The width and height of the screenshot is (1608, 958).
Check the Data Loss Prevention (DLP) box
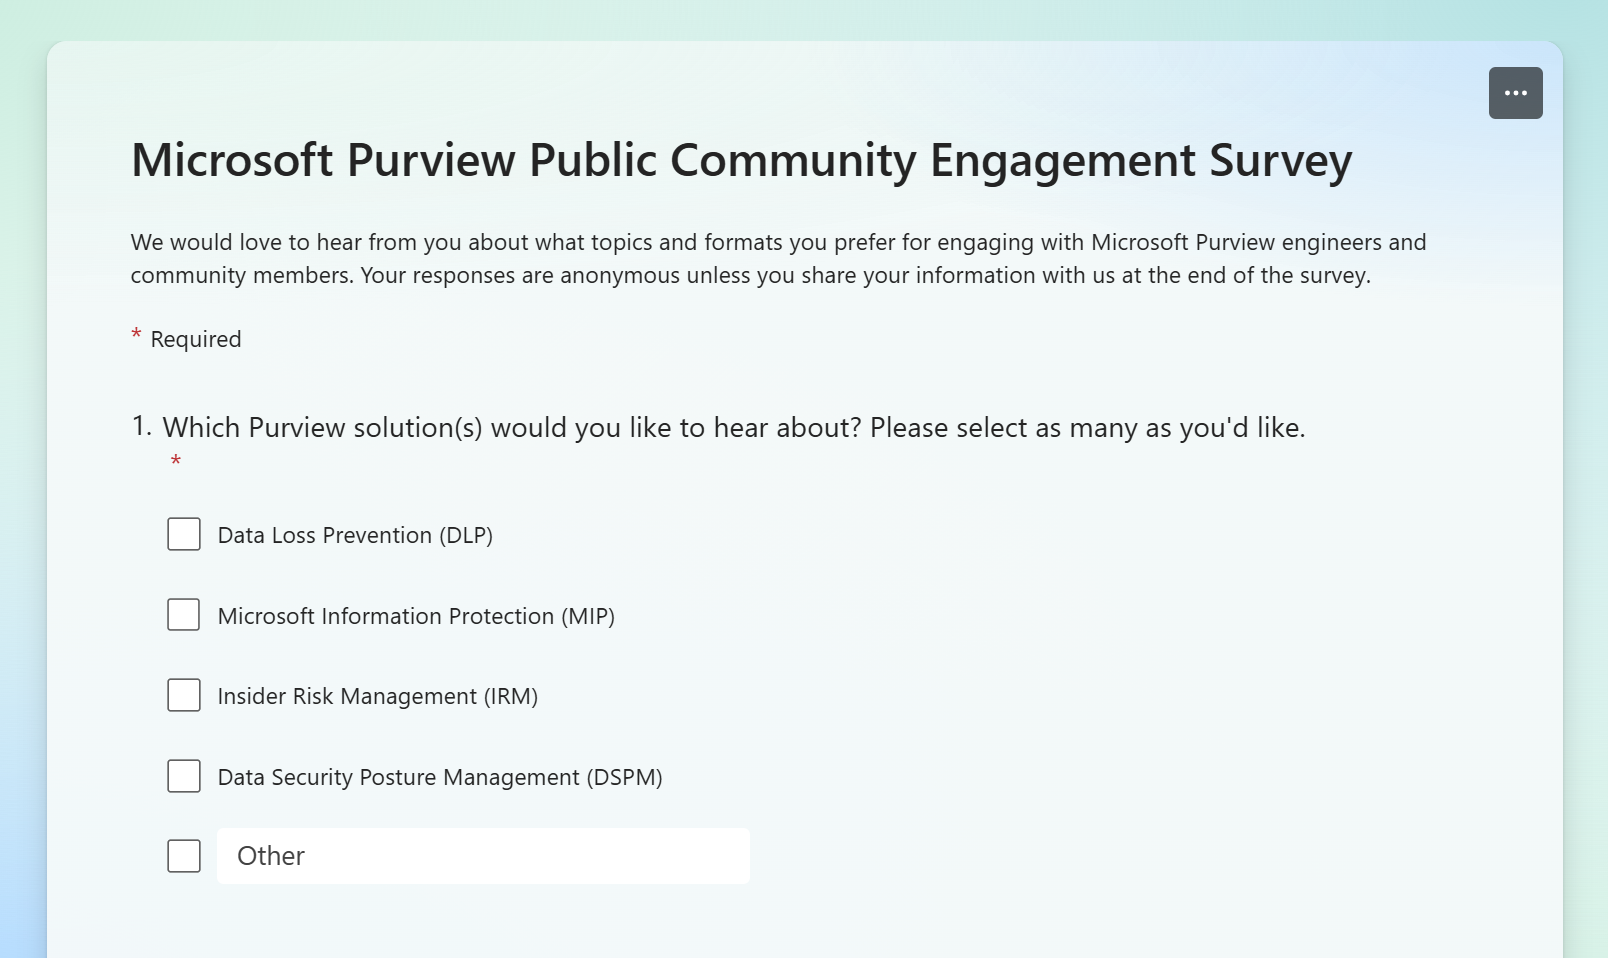tap(184, 534)
